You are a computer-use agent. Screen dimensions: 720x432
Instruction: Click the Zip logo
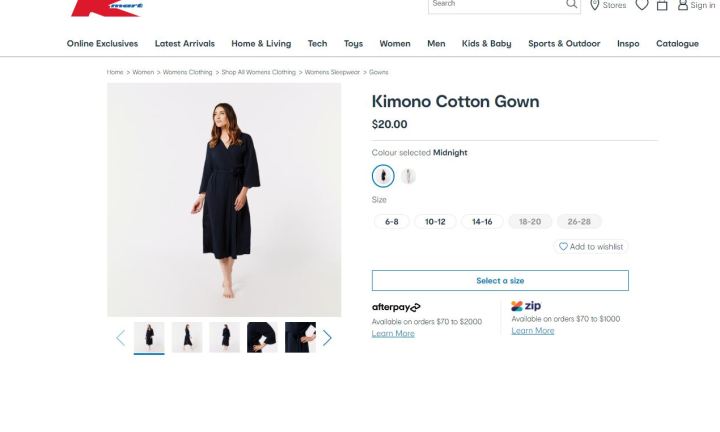click(x=526, y=306)
